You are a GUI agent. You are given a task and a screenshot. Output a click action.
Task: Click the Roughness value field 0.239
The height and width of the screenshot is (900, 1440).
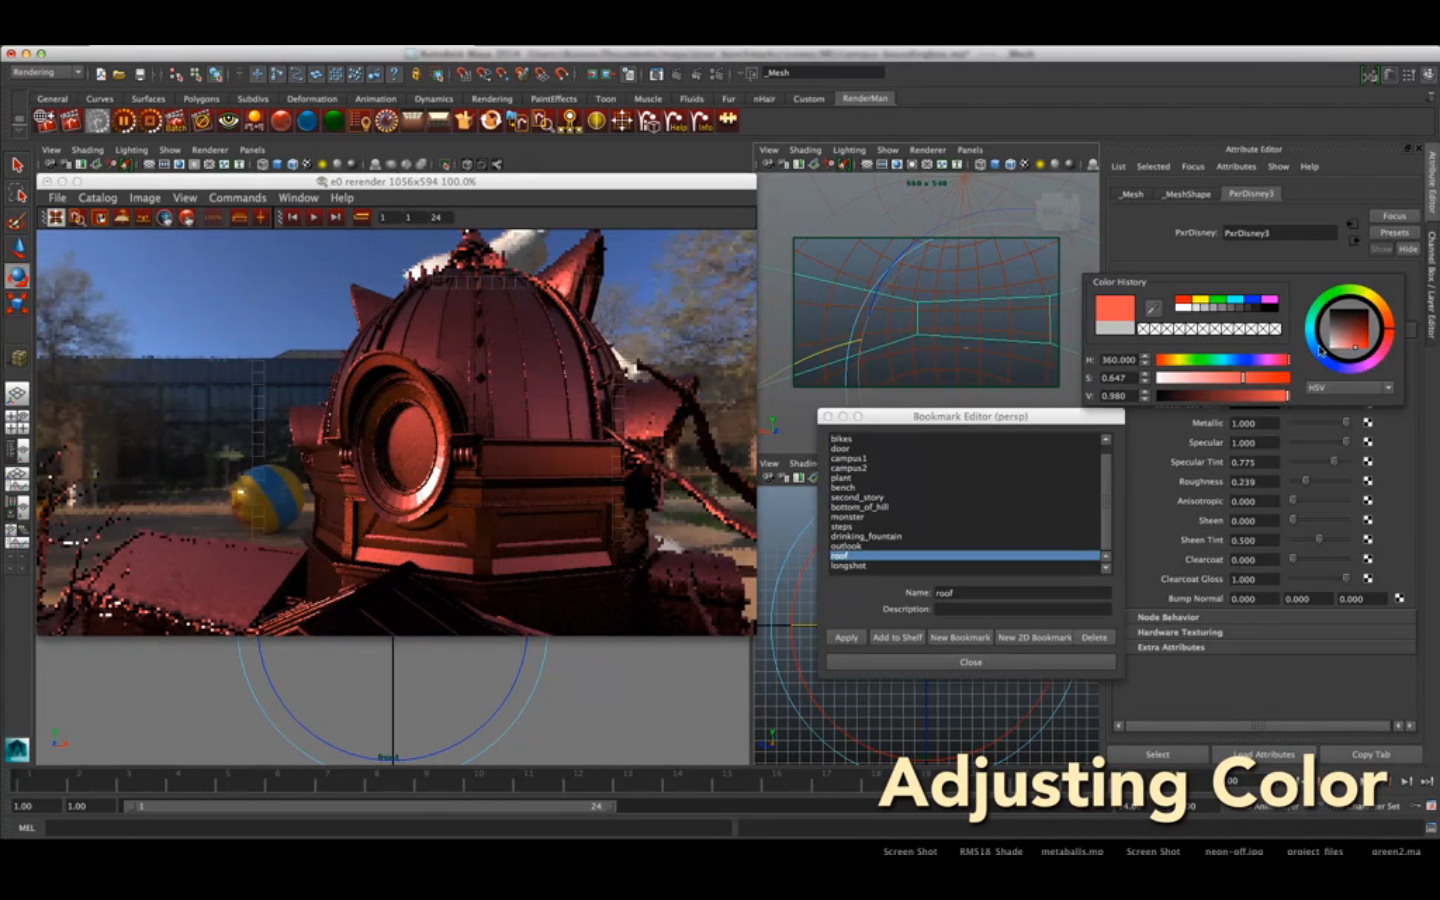point(1254,482)
